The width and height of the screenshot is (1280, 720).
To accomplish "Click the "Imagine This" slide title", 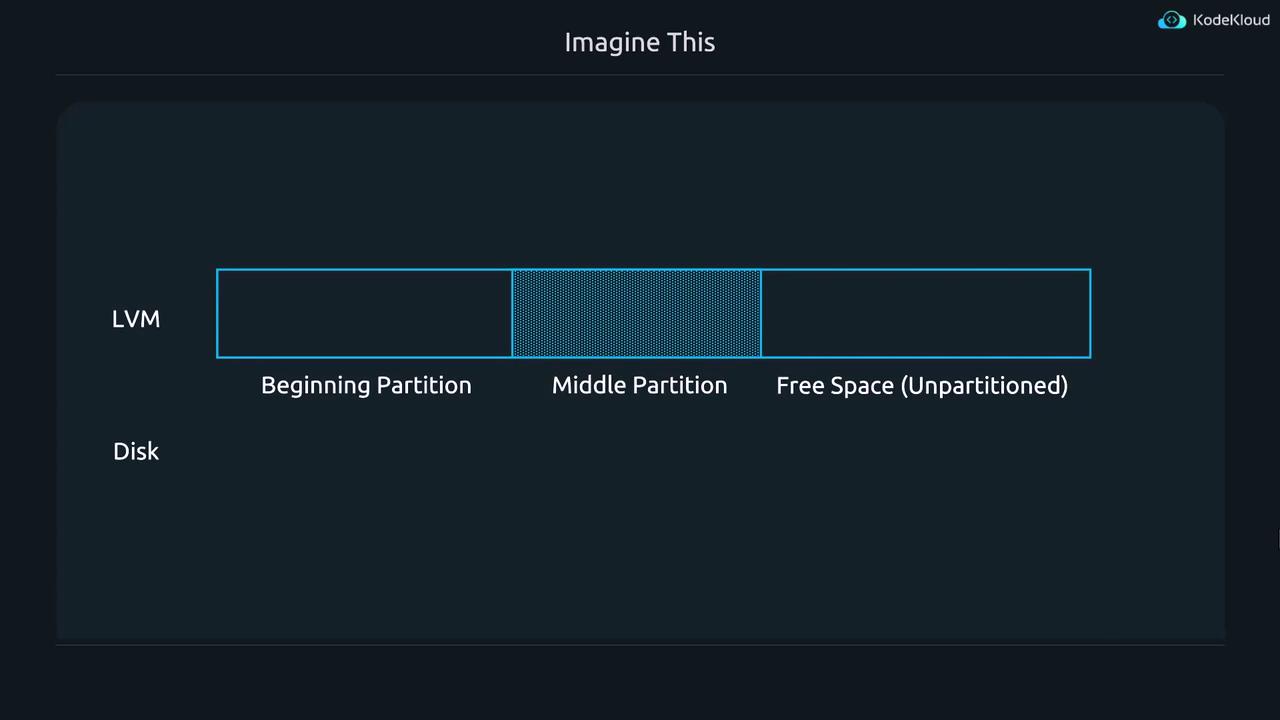I will point(640,42).
